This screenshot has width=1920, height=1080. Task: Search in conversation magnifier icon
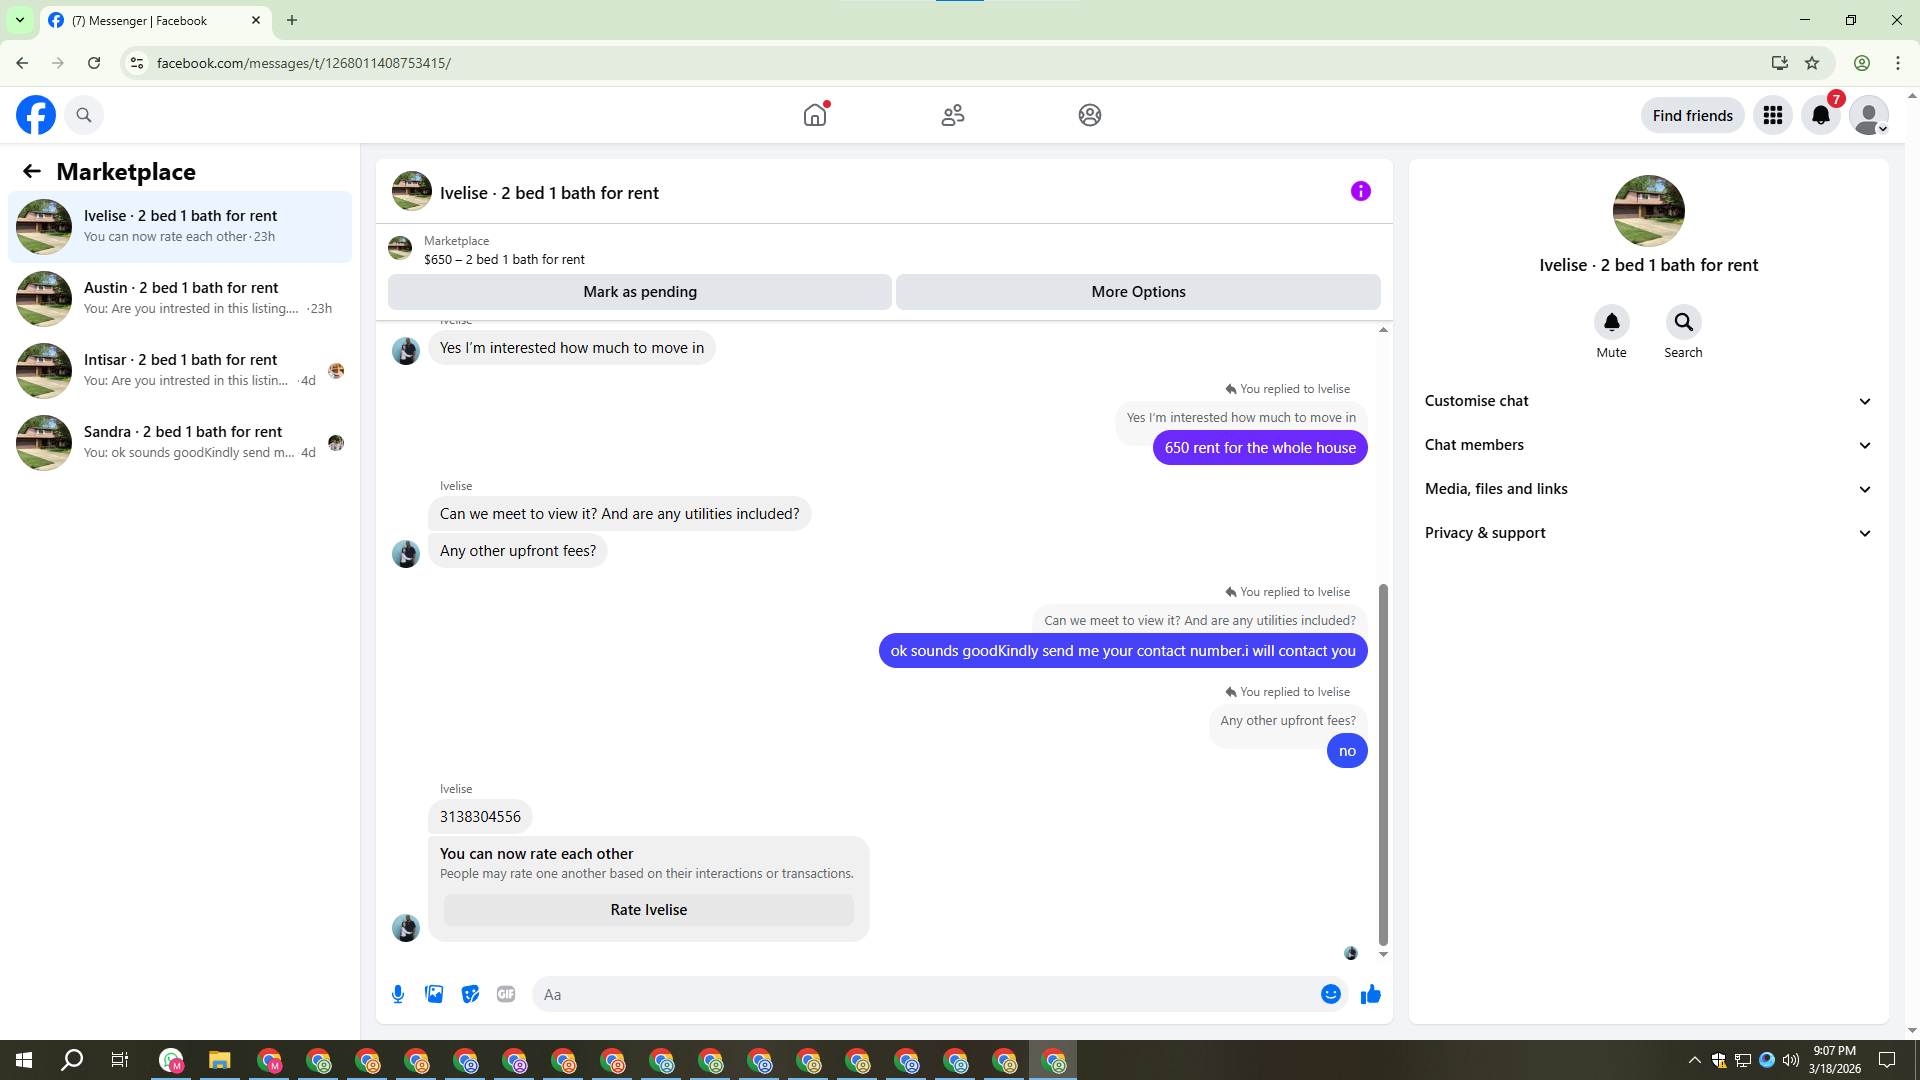[1683, 322]
